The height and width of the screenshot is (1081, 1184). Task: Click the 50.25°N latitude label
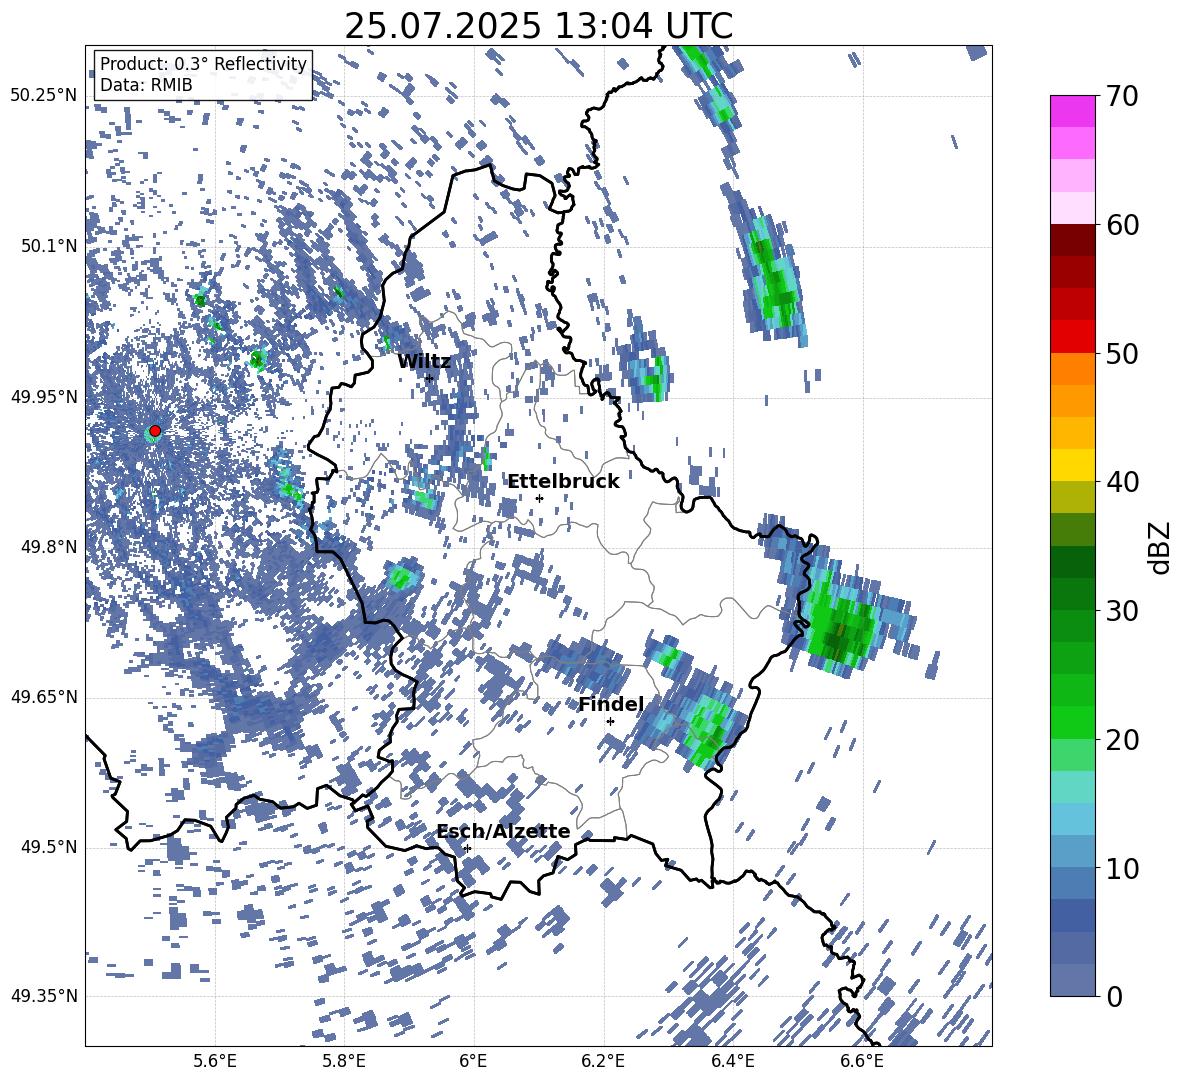44,96
